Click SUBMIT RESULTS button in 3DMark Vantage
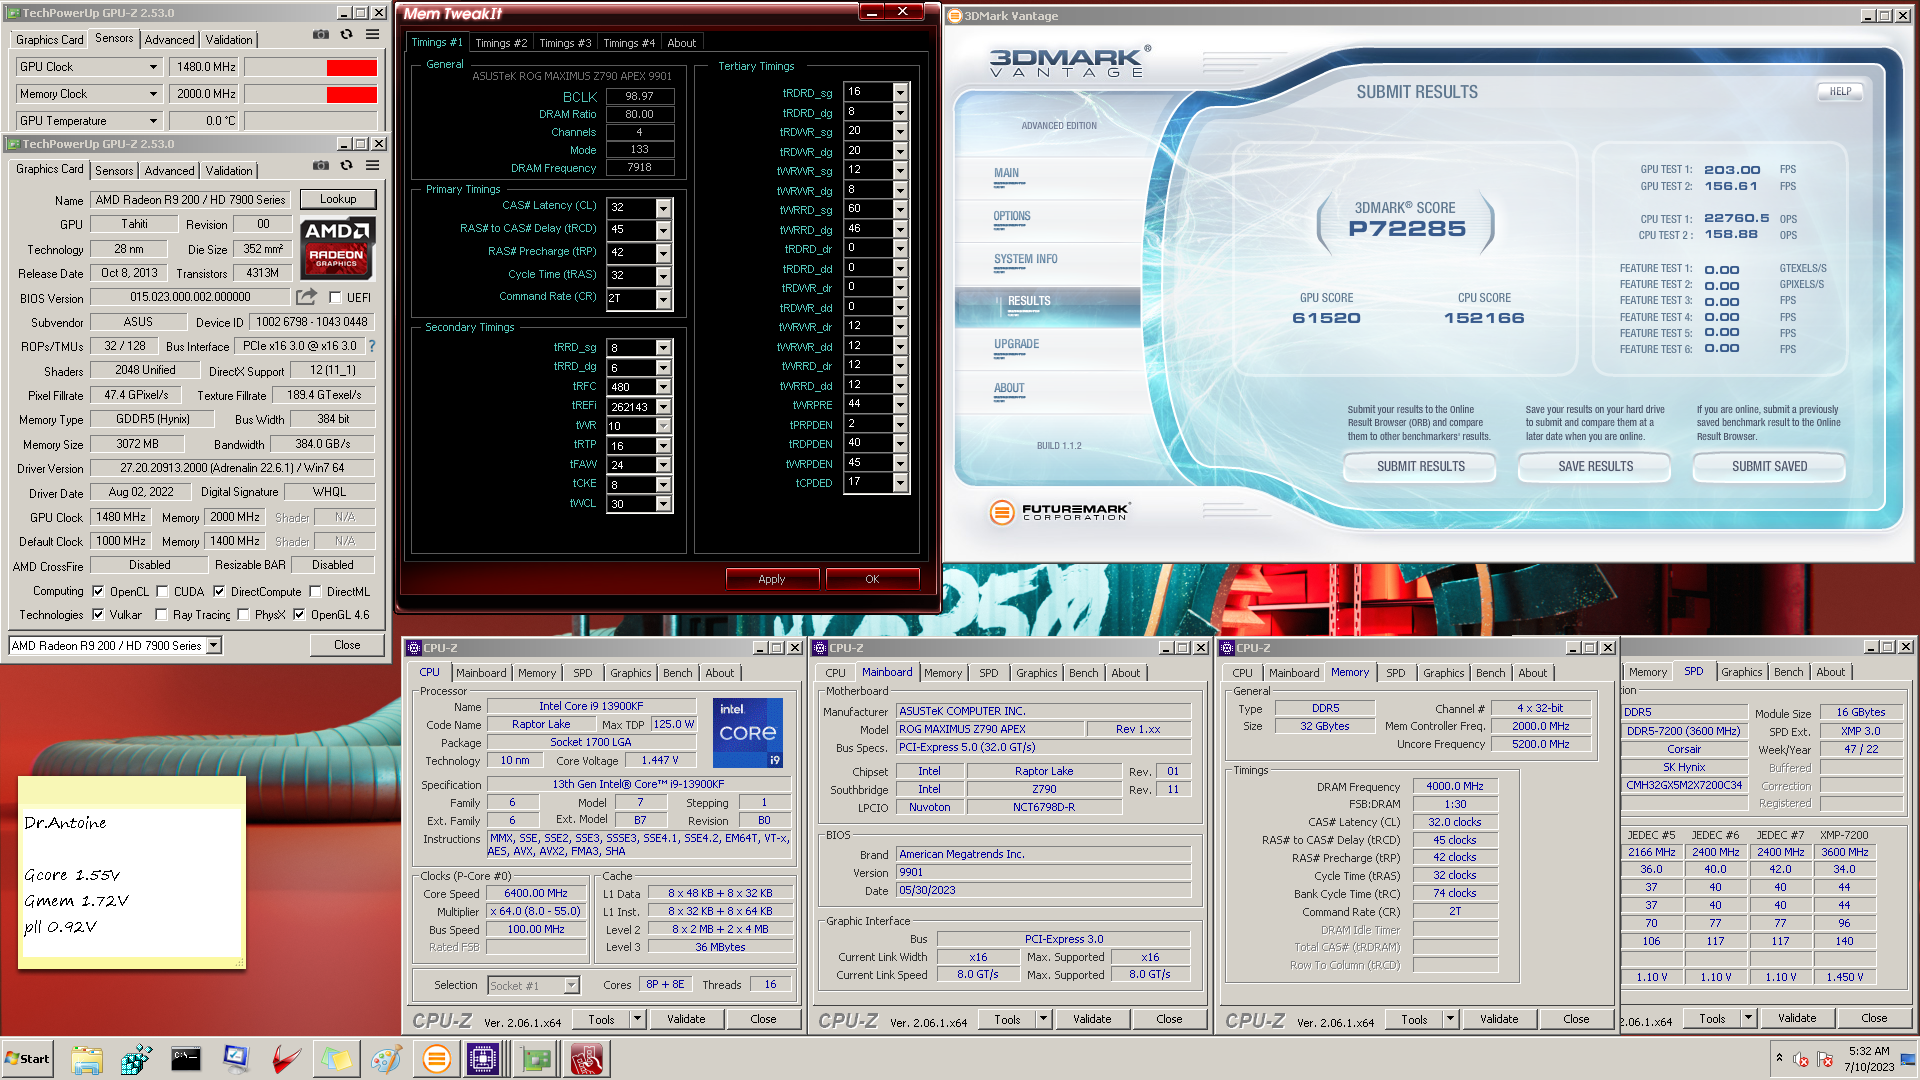This screenshot has height=1080, width=1920. (x=1420, y=467)
